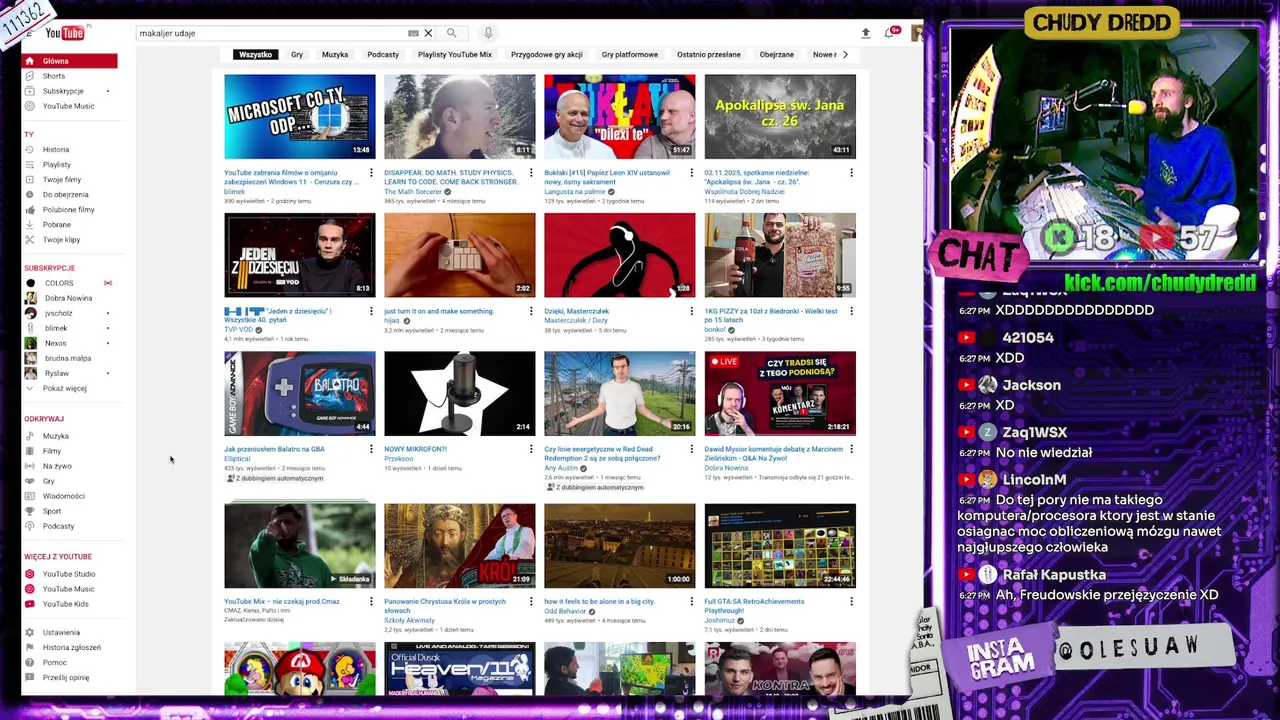The height and width of the screenshot is (720, 1280).
Task: Open options menu for Apokalipsa św. Jana video
Action: (x=851, y=172)
